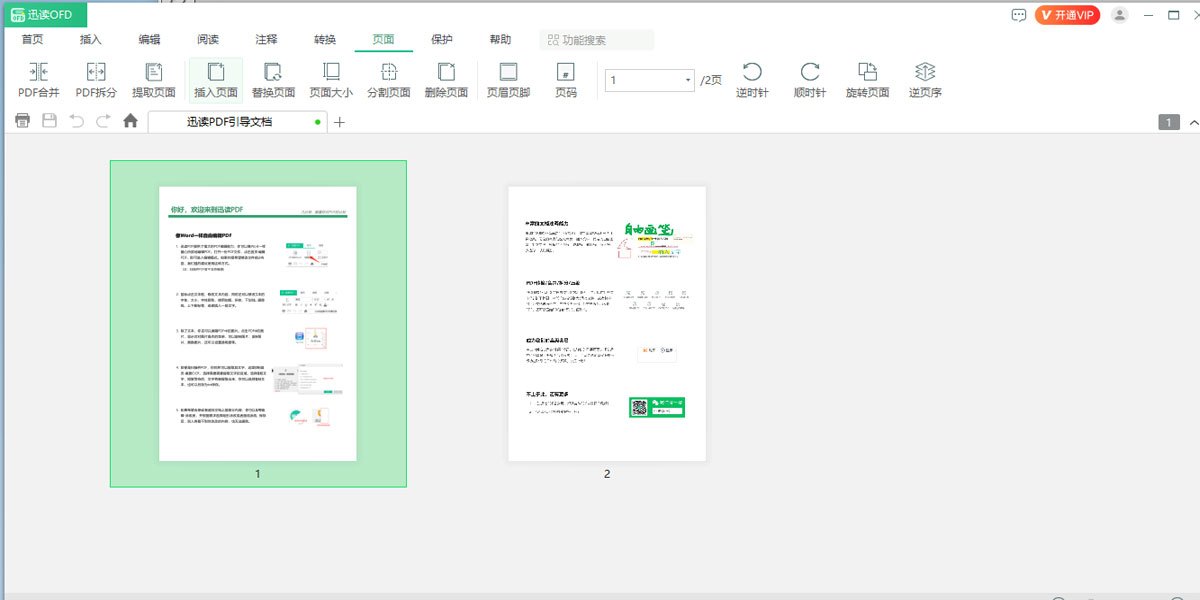Expand the page number dropdown

[688, 80]
